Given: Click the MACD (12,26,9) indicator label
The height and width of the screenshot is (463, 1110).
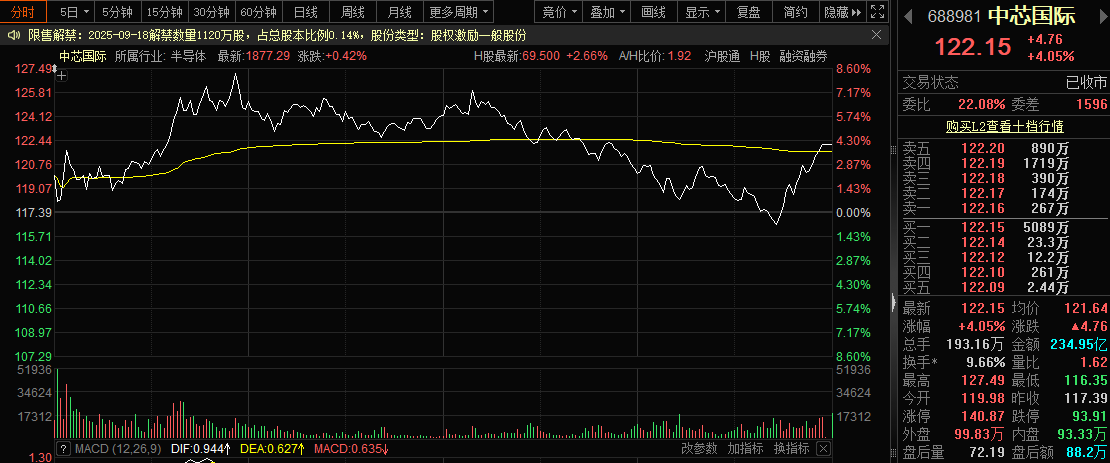Looking at the screenshot, I should click(119, 449).
